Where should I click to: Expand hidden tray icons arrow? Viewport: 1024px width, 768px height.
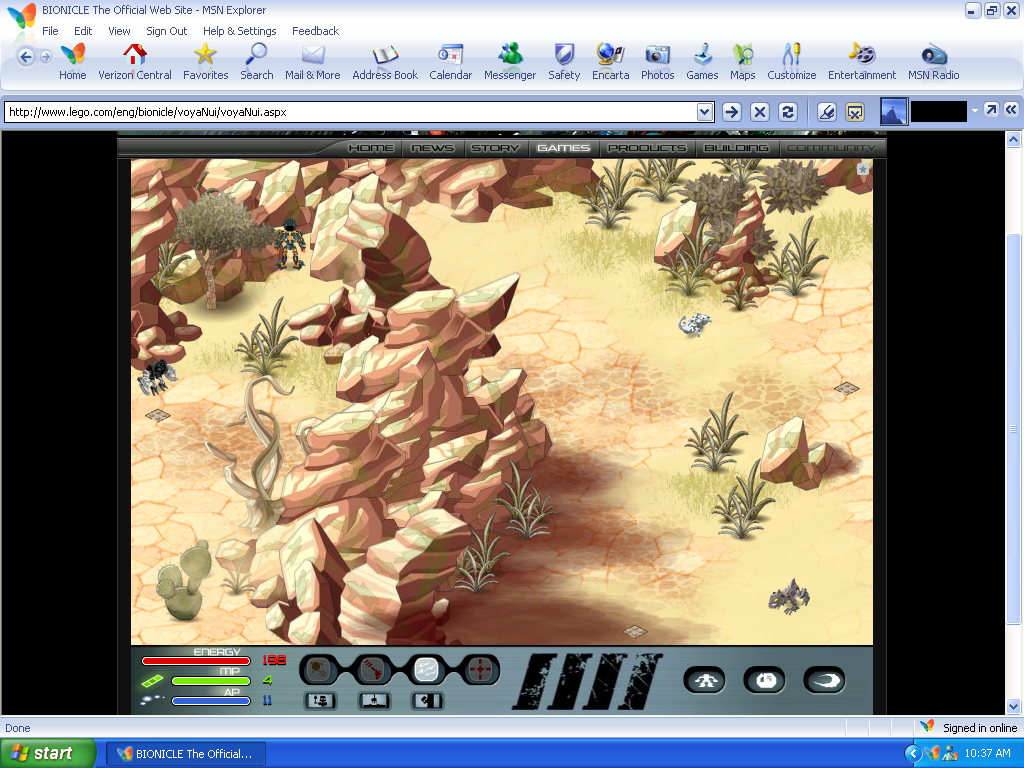point(913,754)
